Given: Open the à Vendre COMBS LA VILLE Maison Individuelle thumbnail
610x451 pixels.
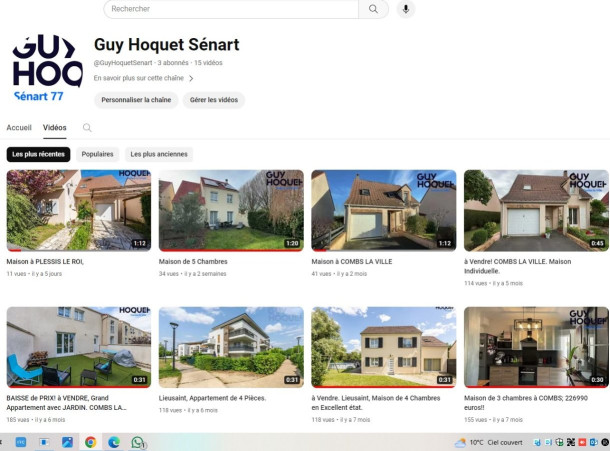Looking at the screenshot, I should (x=536, y=211).
